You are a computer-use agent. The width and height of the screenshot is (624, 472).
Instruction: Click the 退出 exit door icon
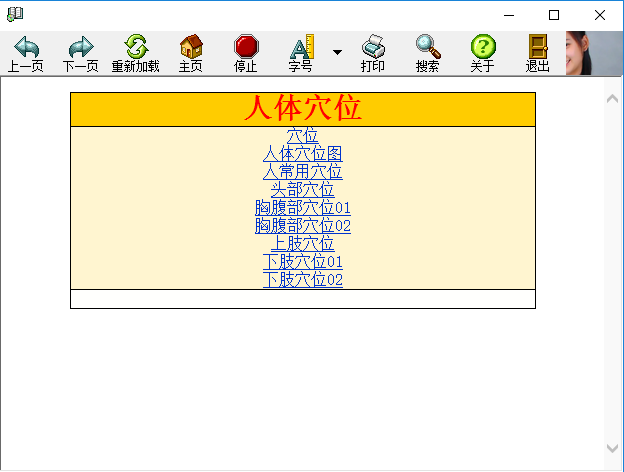[x=538, y=47]
